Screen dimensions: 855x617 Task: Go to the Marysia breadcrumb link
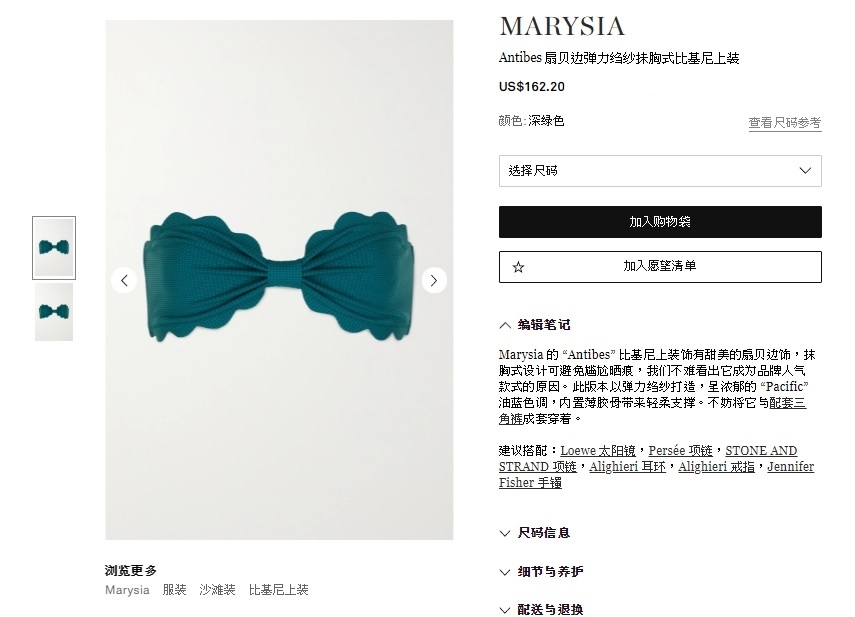[127, 590]
